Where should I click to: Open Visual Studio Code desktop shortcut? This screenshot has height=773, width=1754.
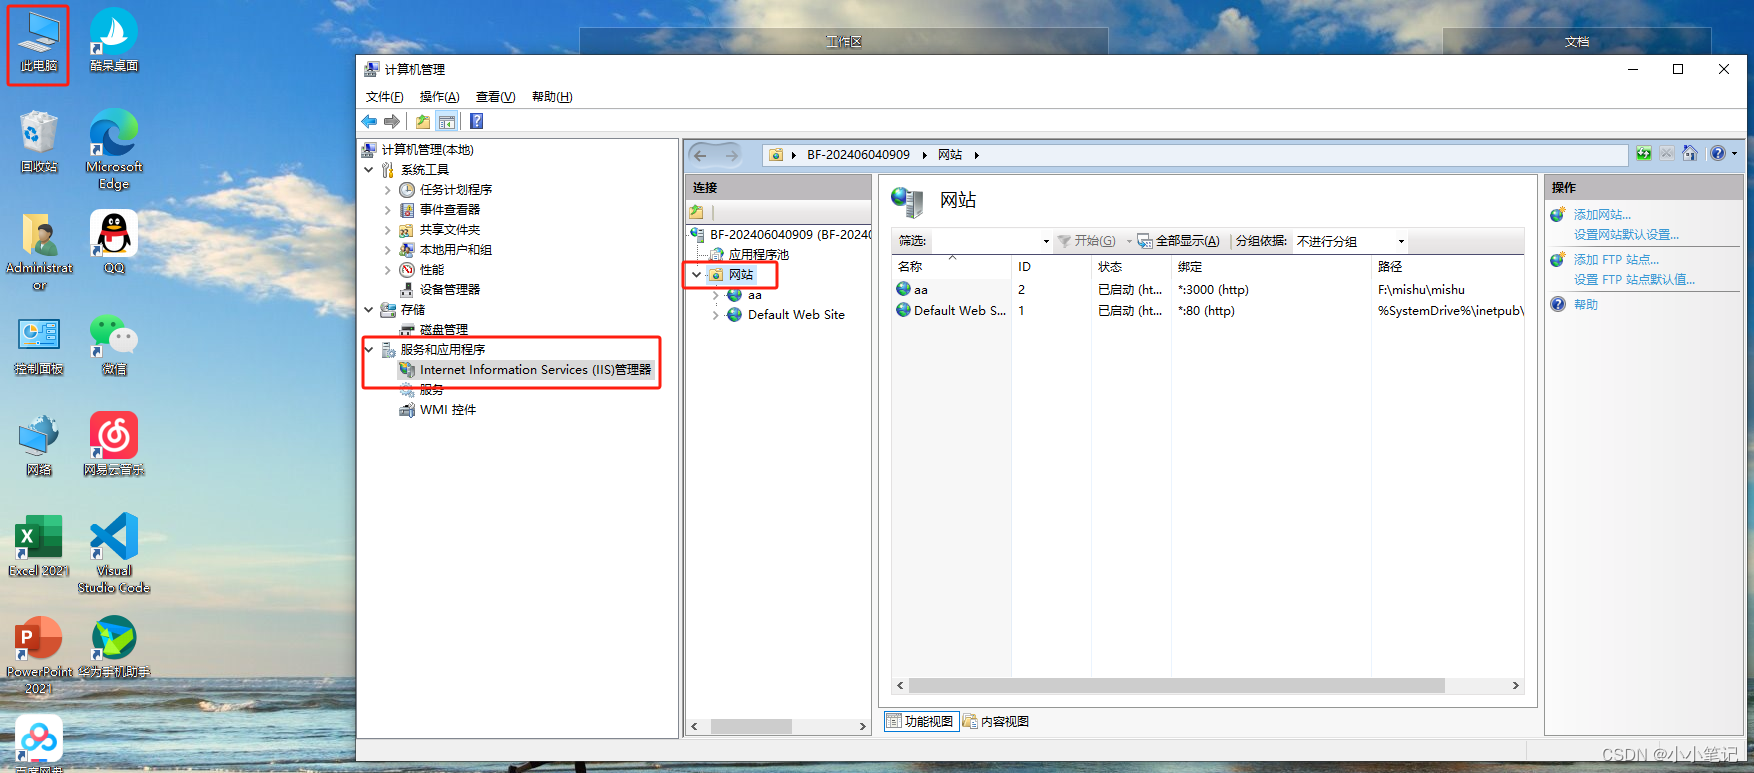pyautogui.click(x=114, y=553)
